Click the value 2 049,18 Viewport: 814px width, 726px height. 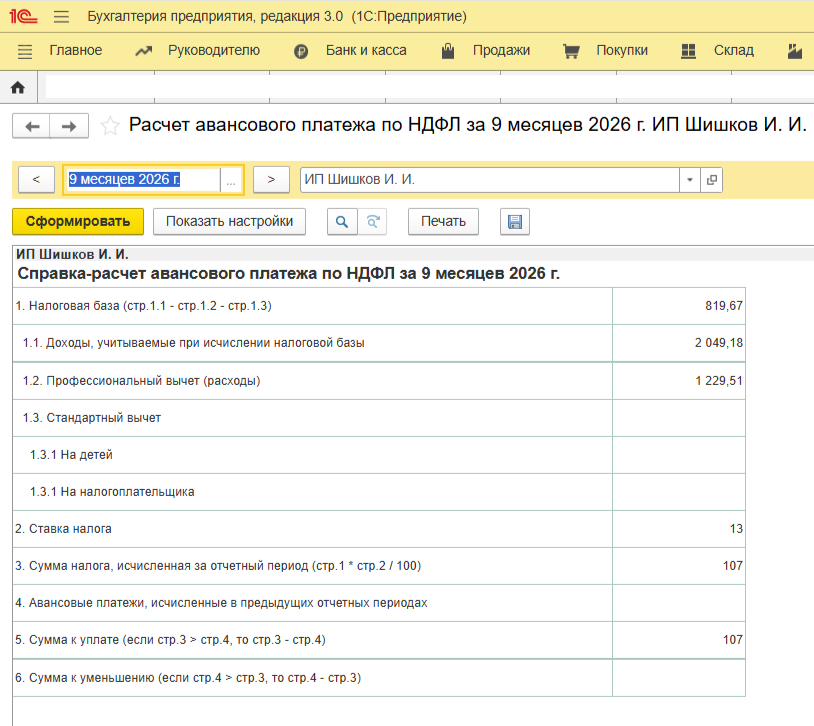(x=718, y=343)
